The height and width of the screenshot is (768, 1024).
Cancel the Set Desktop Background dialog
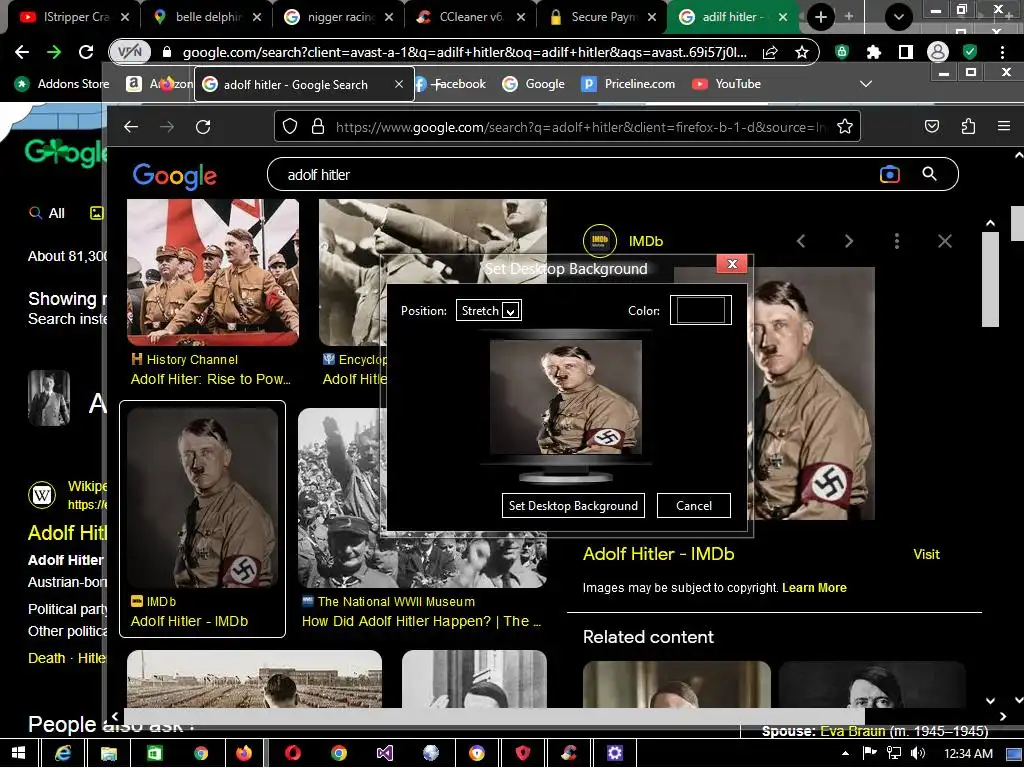694,505
